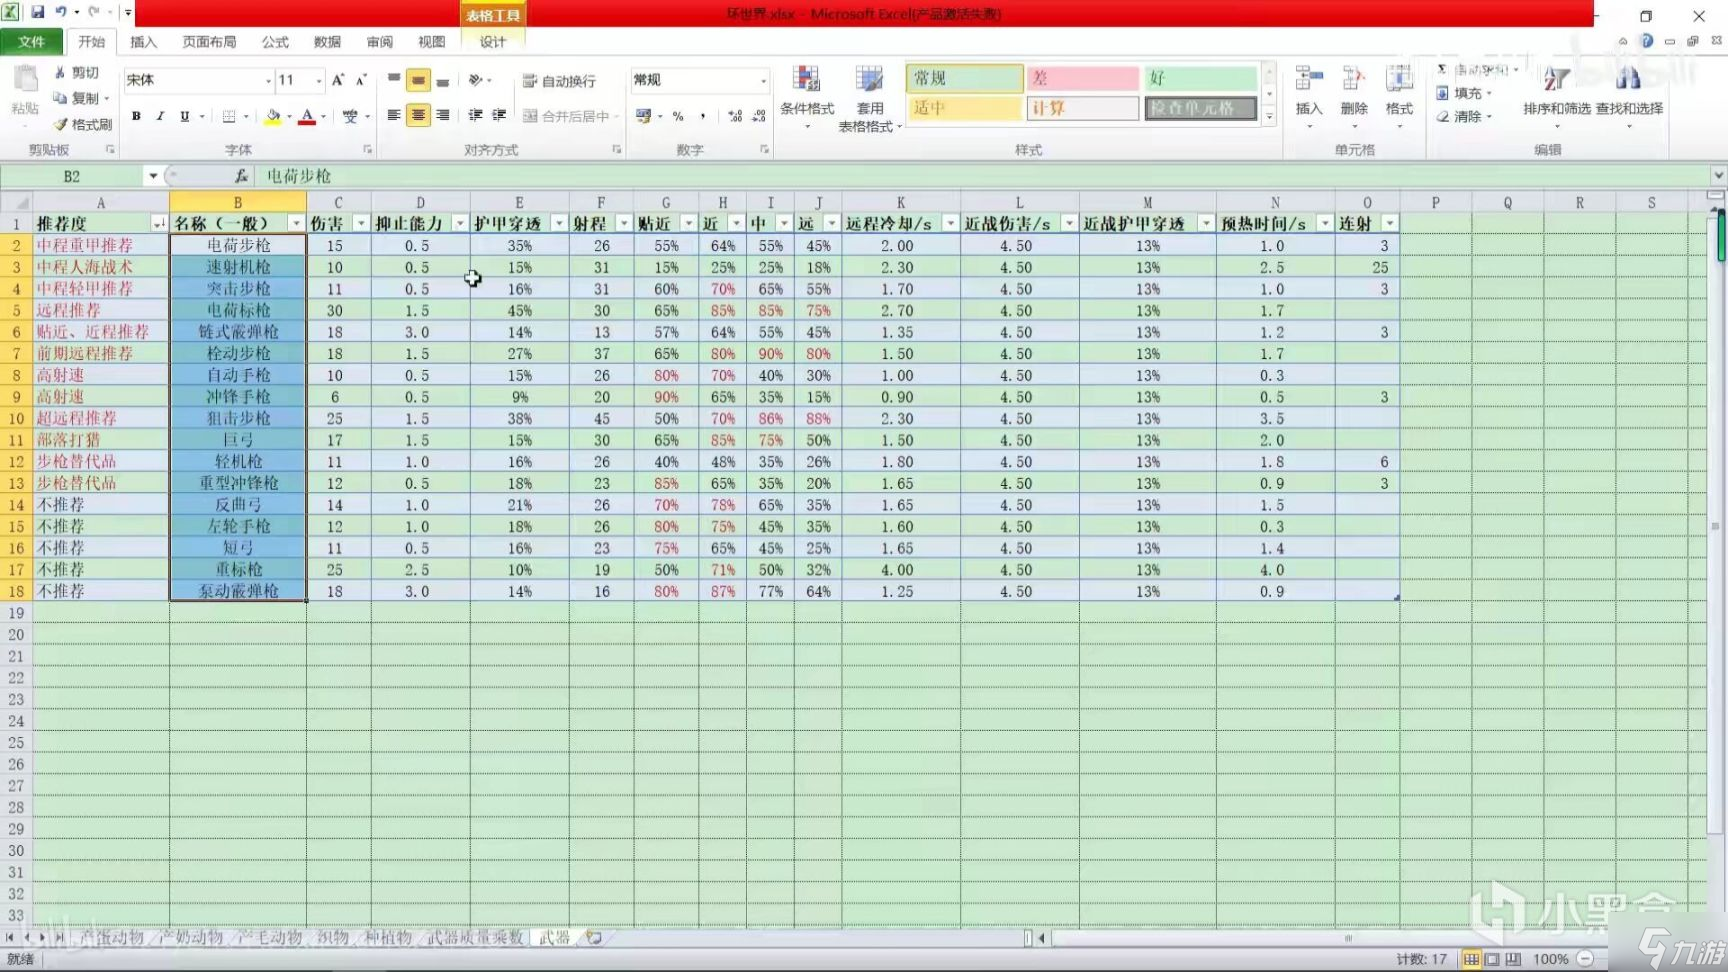Screen dimensions: 1728x972
Task: Toggle Wrap Text (自动换行)
Action: tap(560, 81)
